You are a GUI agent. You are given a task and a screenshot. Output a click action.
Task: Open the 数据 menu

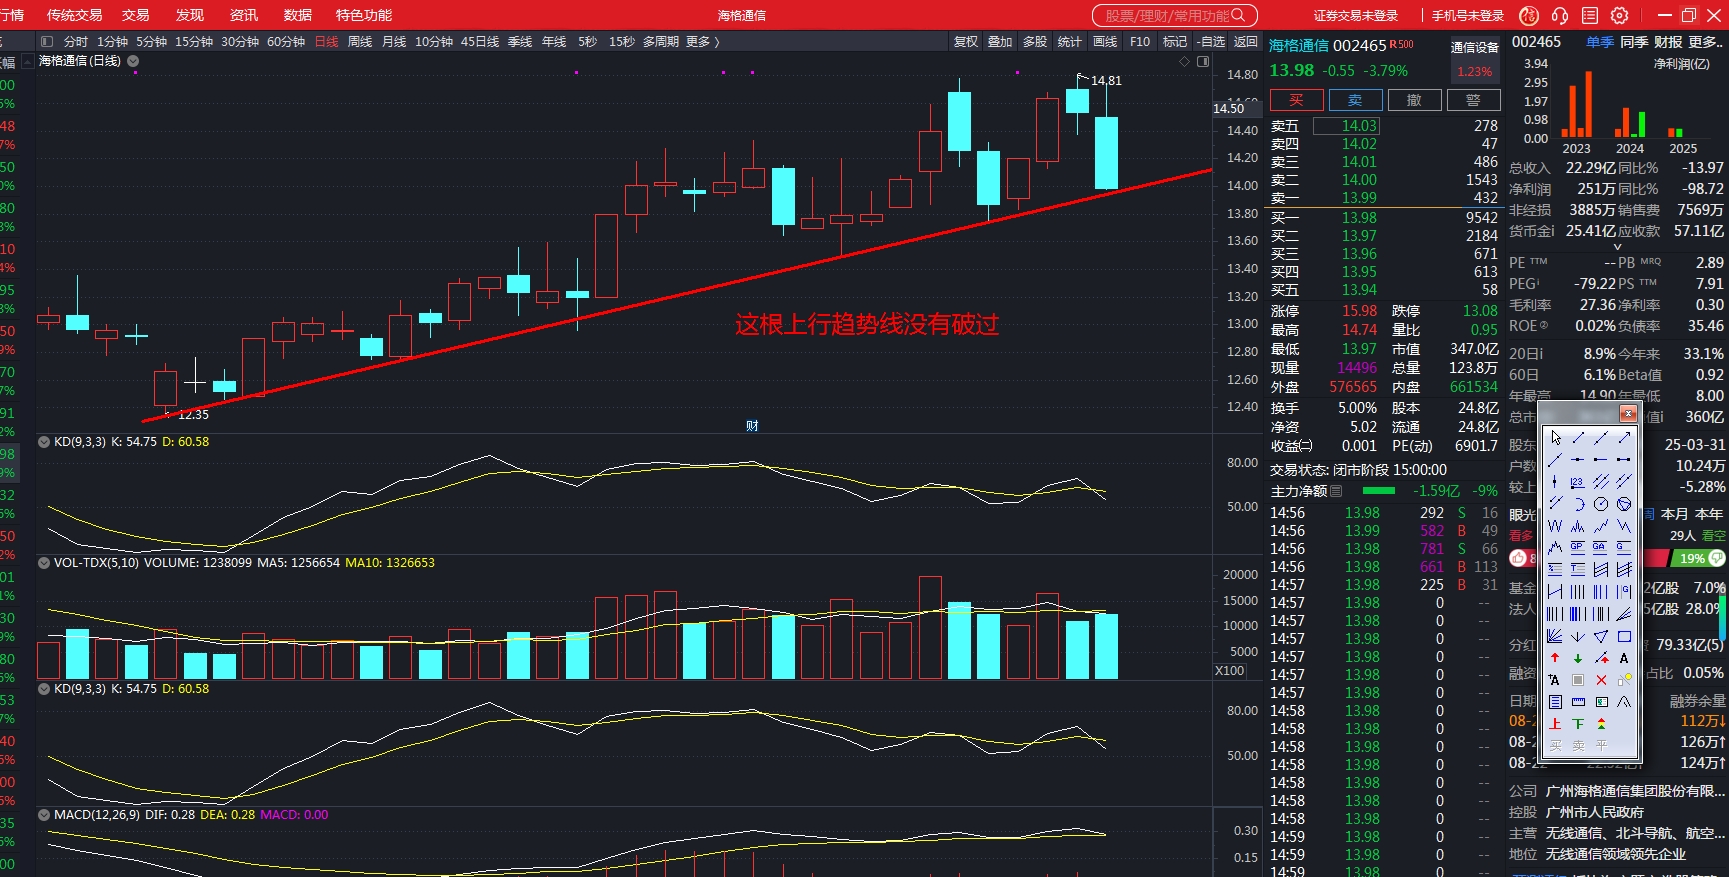pos(297,15)
